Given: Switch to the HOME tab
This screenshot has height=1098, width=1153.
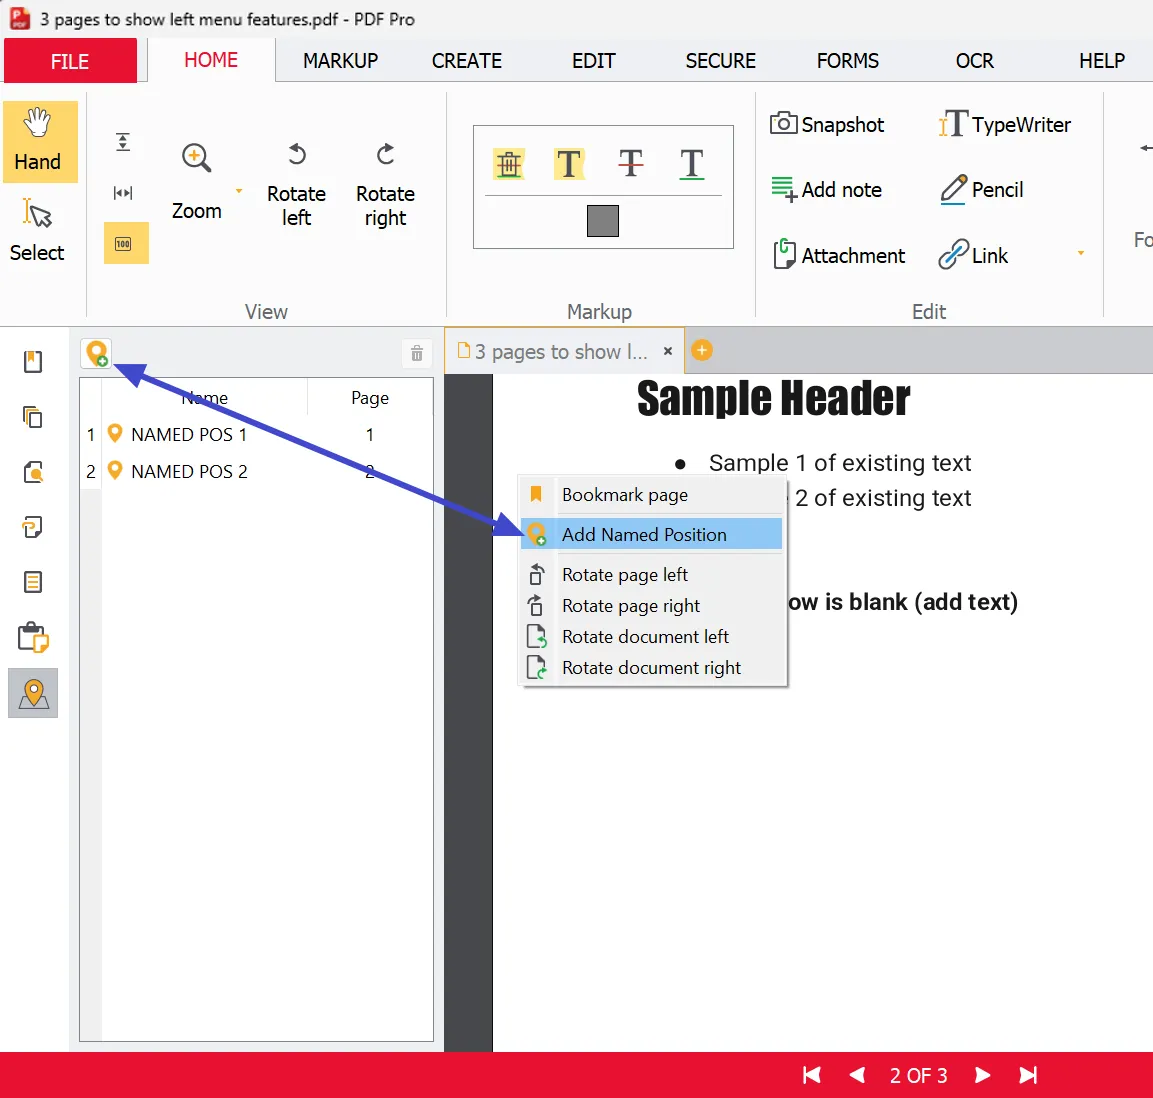Looking at the screenshot, I should tap(211, 60).
